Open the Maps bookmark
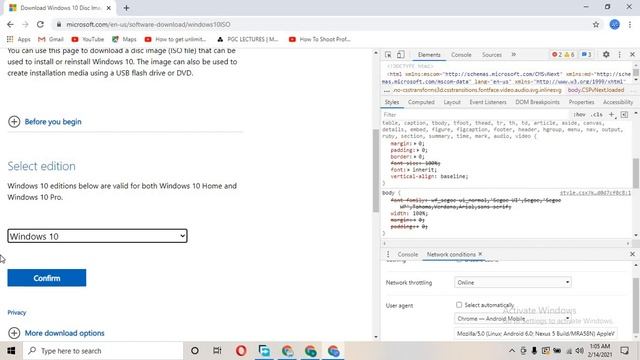Image resolution: width=640 pixels, height=360 pixels. pyautogui.click(x=124, y=39)
